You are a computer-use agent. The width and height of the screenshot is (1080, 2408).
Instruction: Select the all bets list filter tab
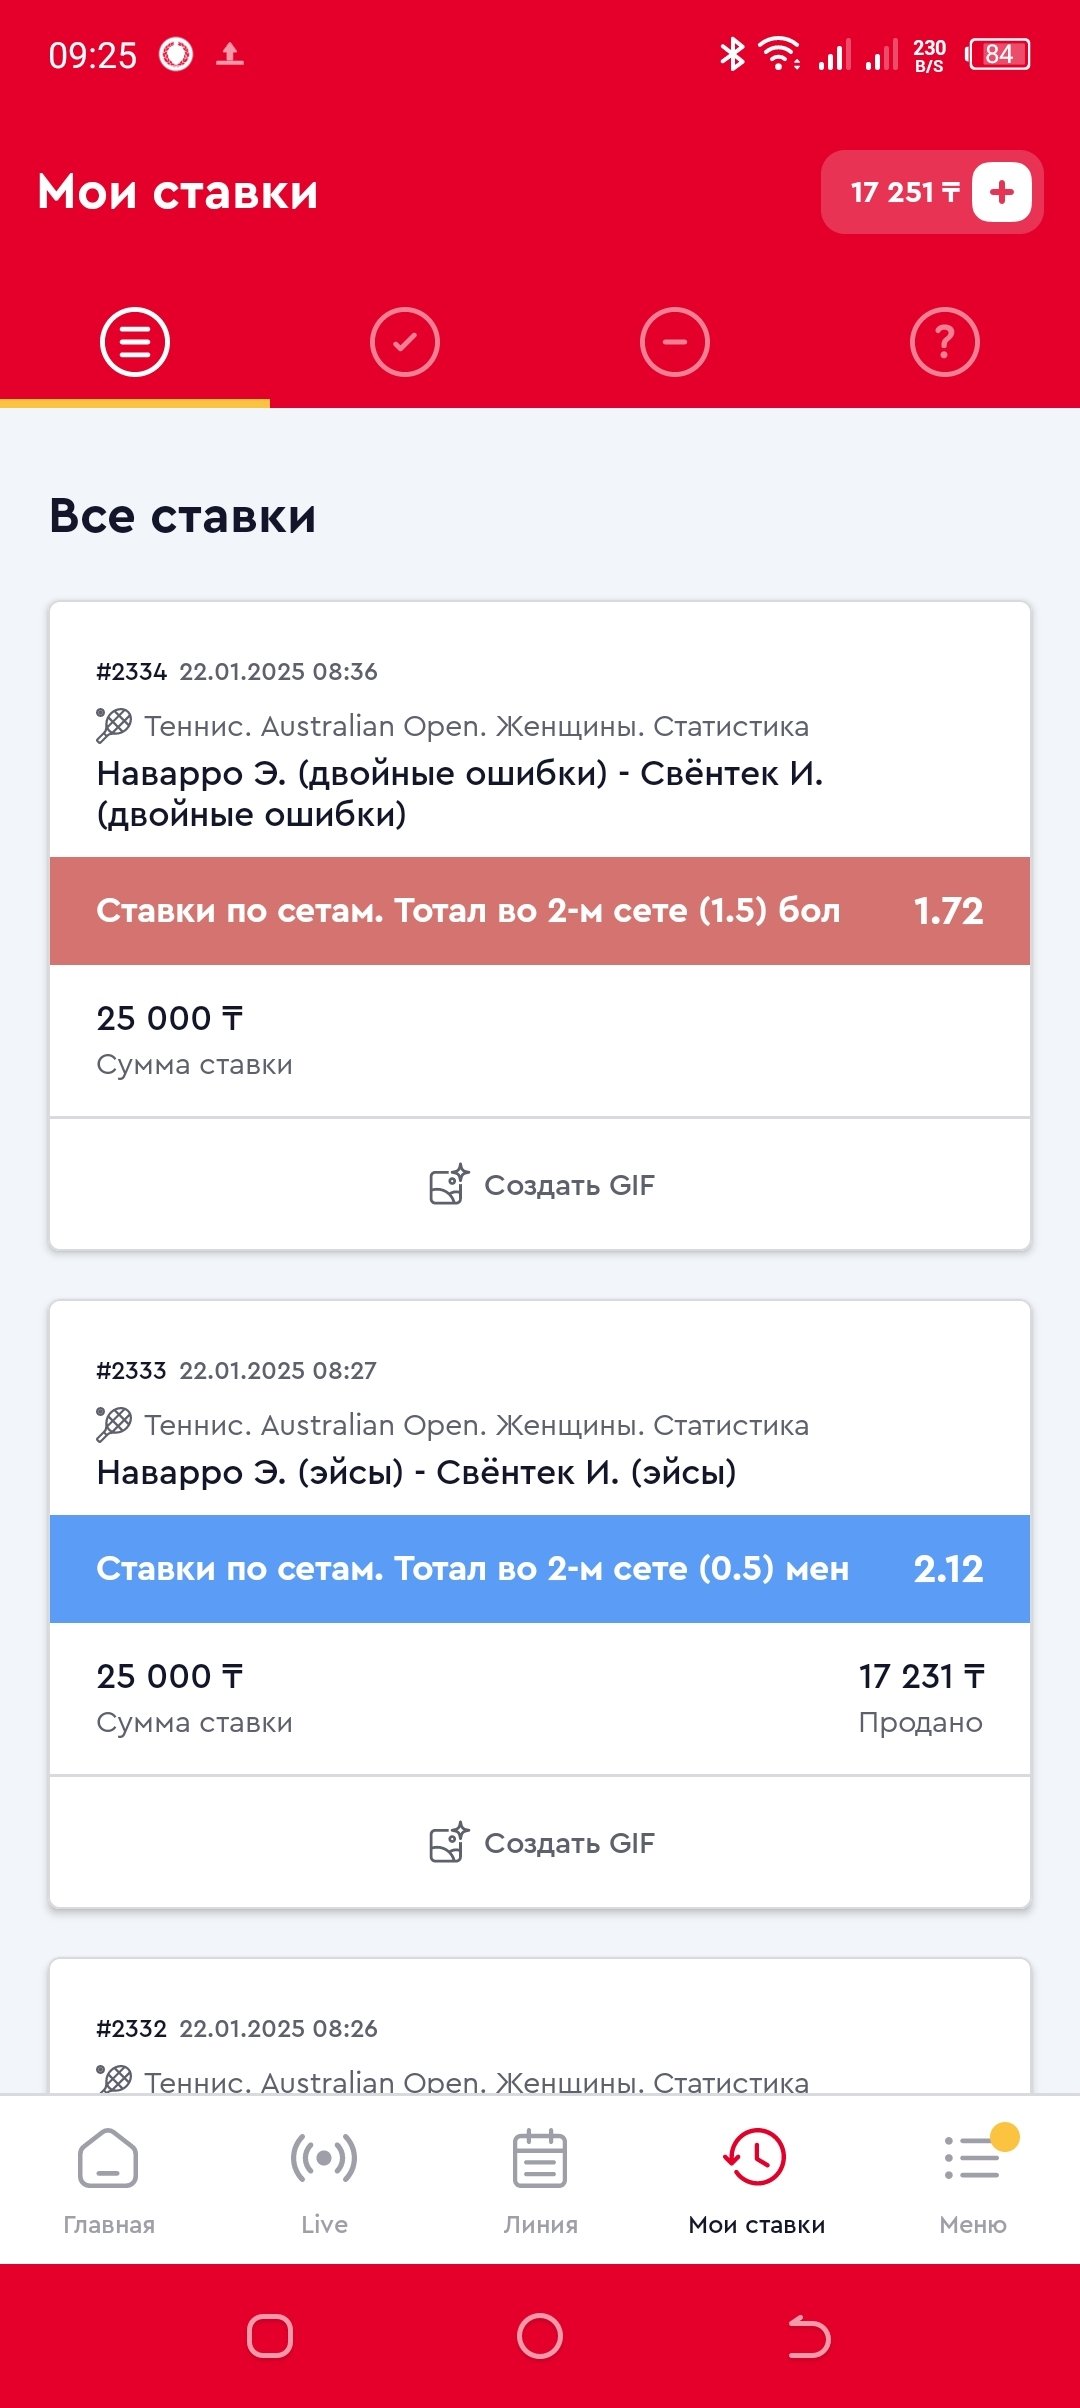(x=135, y=342)
